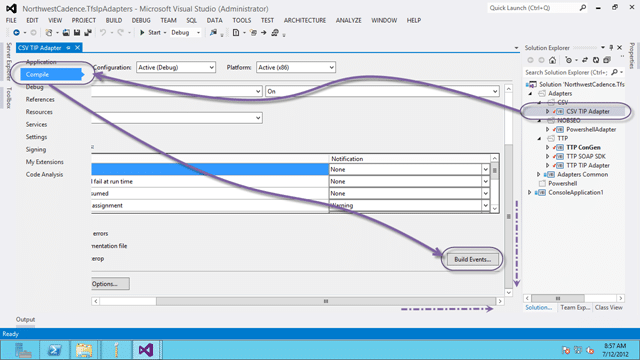This screenshot has height=360, width=640.
Task: Switch to the Class View tab
Action: (609, 307)
